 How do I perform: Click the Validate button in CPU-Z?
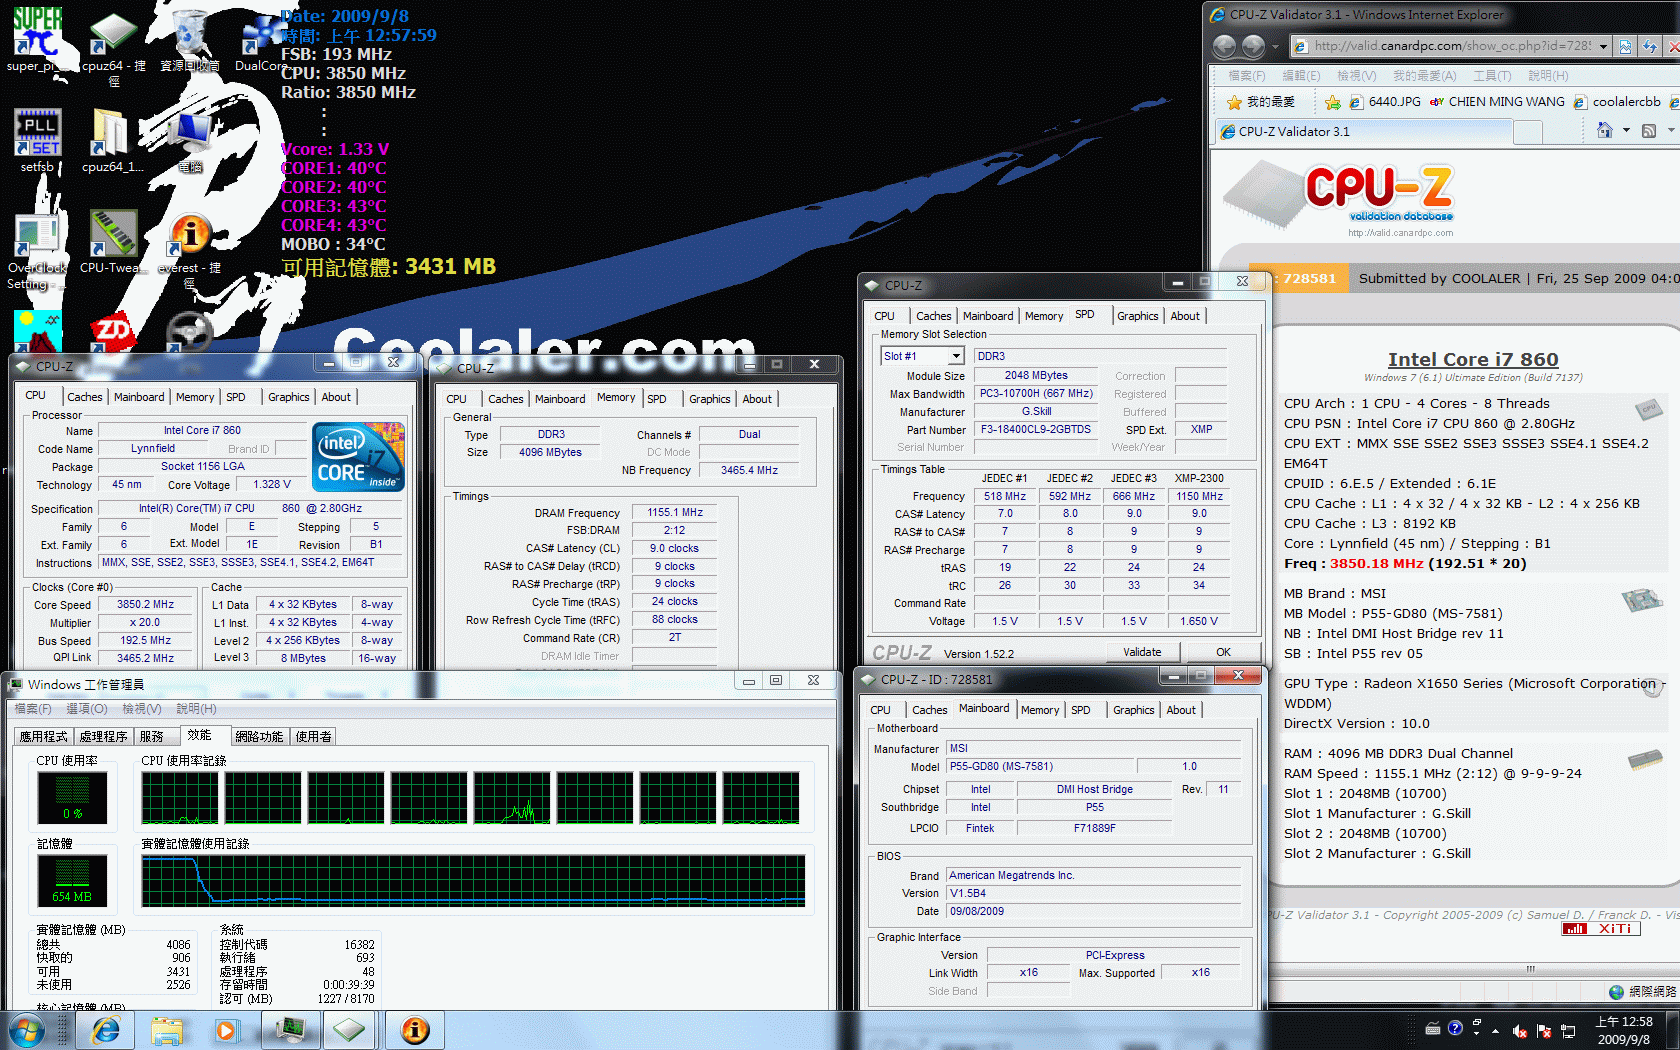(1142, 652)
